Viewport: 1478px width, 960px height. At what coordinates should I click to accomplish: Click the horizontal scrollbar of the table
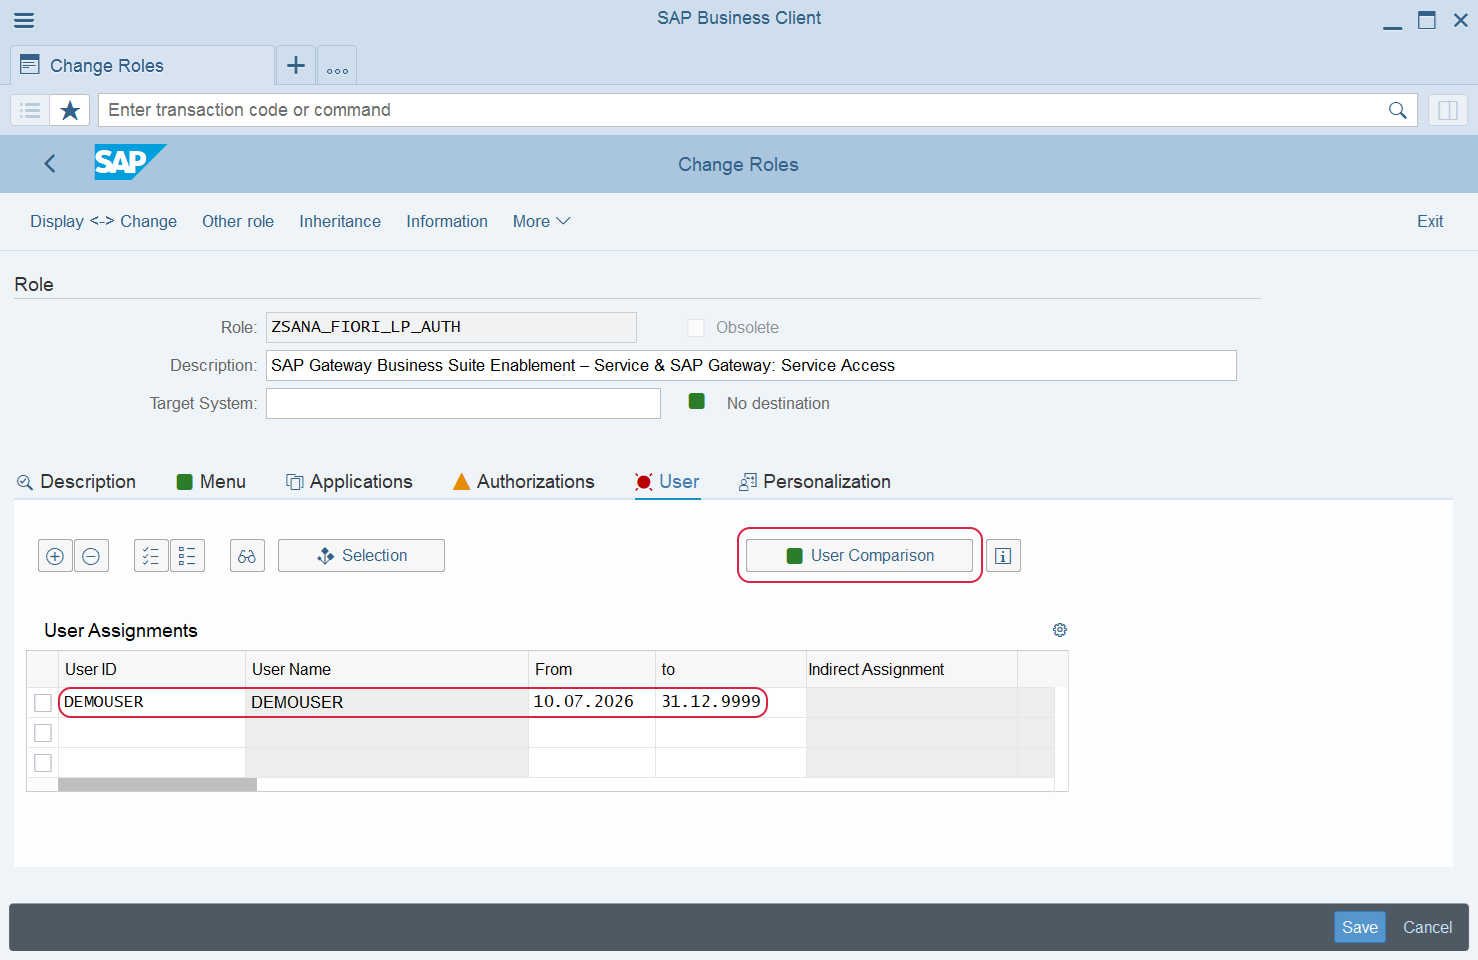point(157,785)
